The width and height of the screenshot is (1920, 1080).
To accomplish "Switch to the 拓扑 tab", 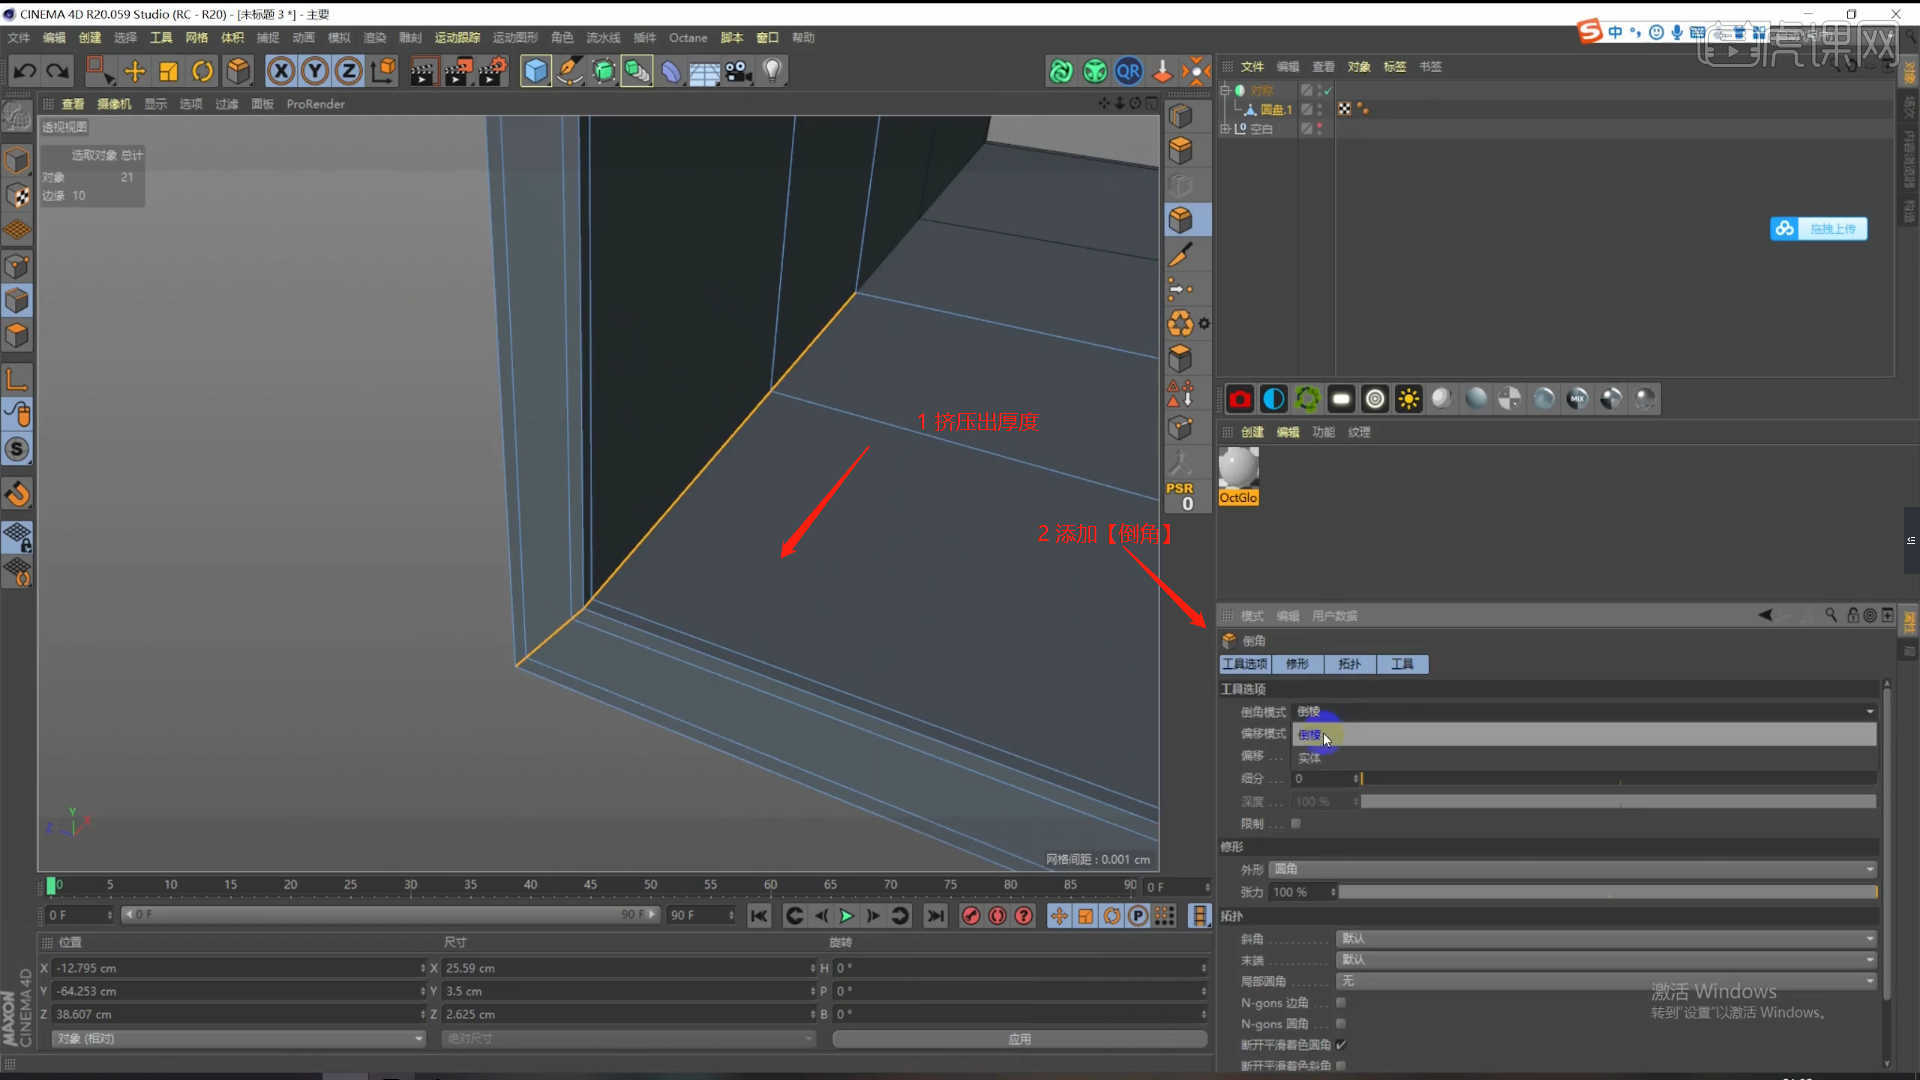I will pyautogui.click(x=1349, y=664).
